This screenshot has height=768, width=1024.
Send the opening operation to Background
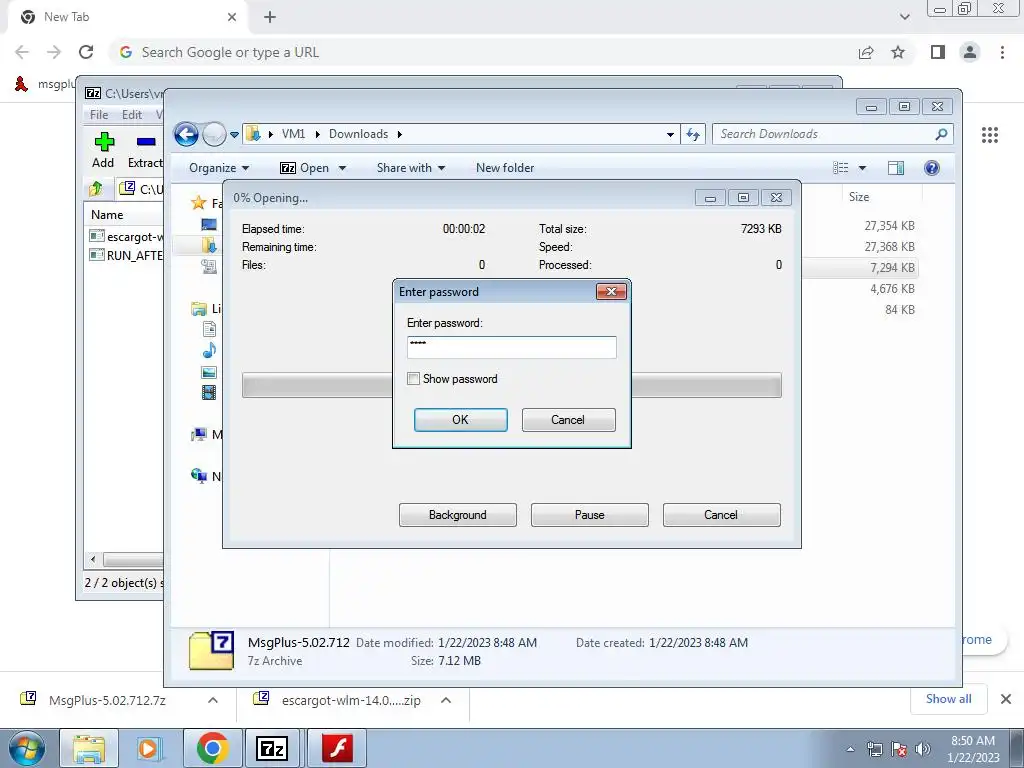coord(457,515)
